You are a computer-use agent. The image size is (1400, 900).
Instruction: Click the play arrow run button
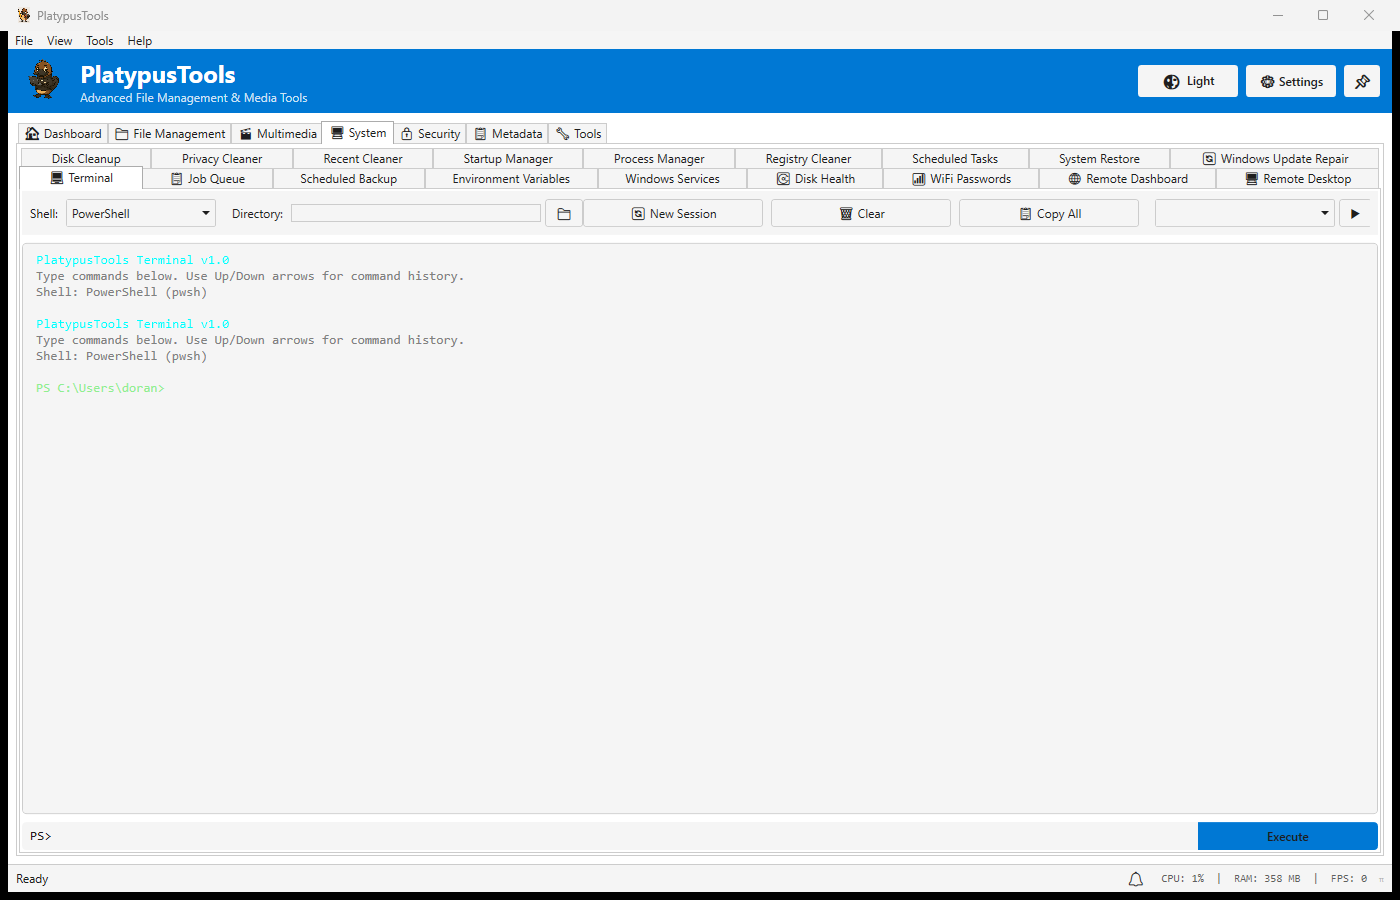pos(1355,214)
